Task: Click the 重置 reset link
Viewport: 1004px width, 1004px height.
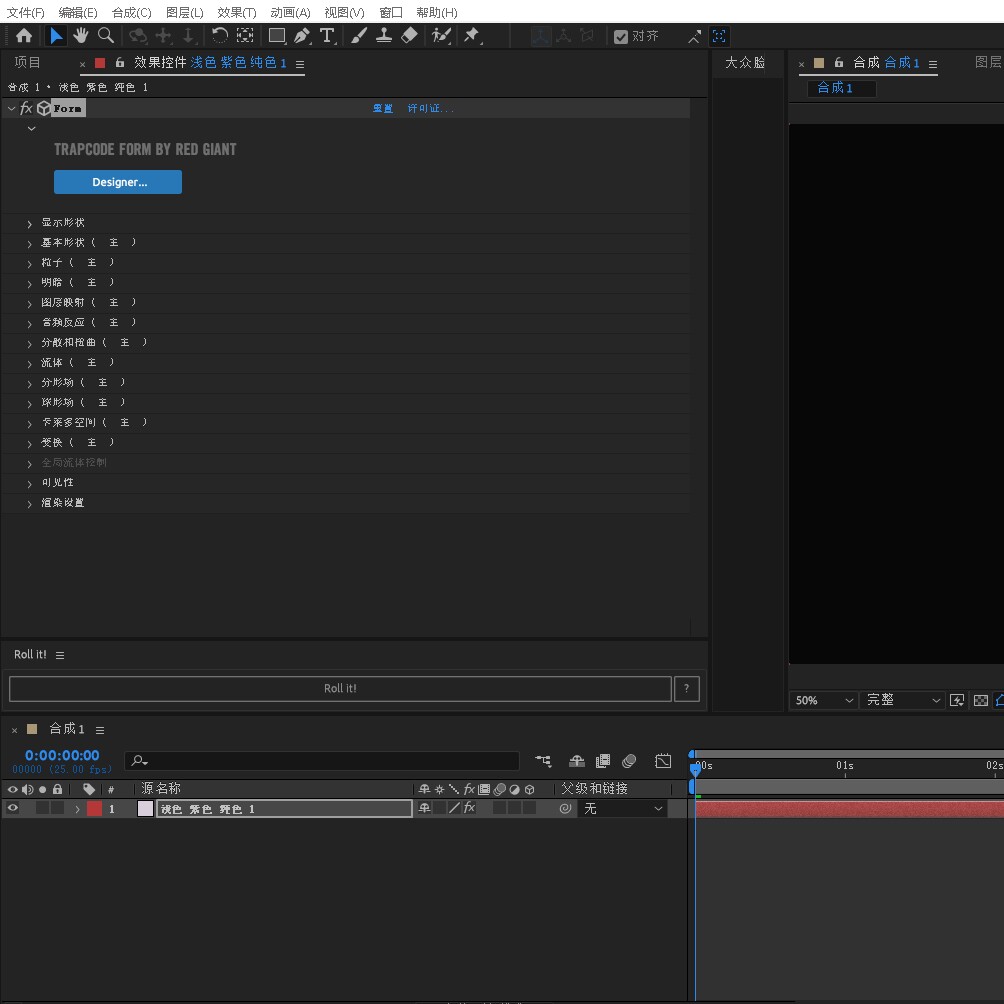Action: coord(383,108)
